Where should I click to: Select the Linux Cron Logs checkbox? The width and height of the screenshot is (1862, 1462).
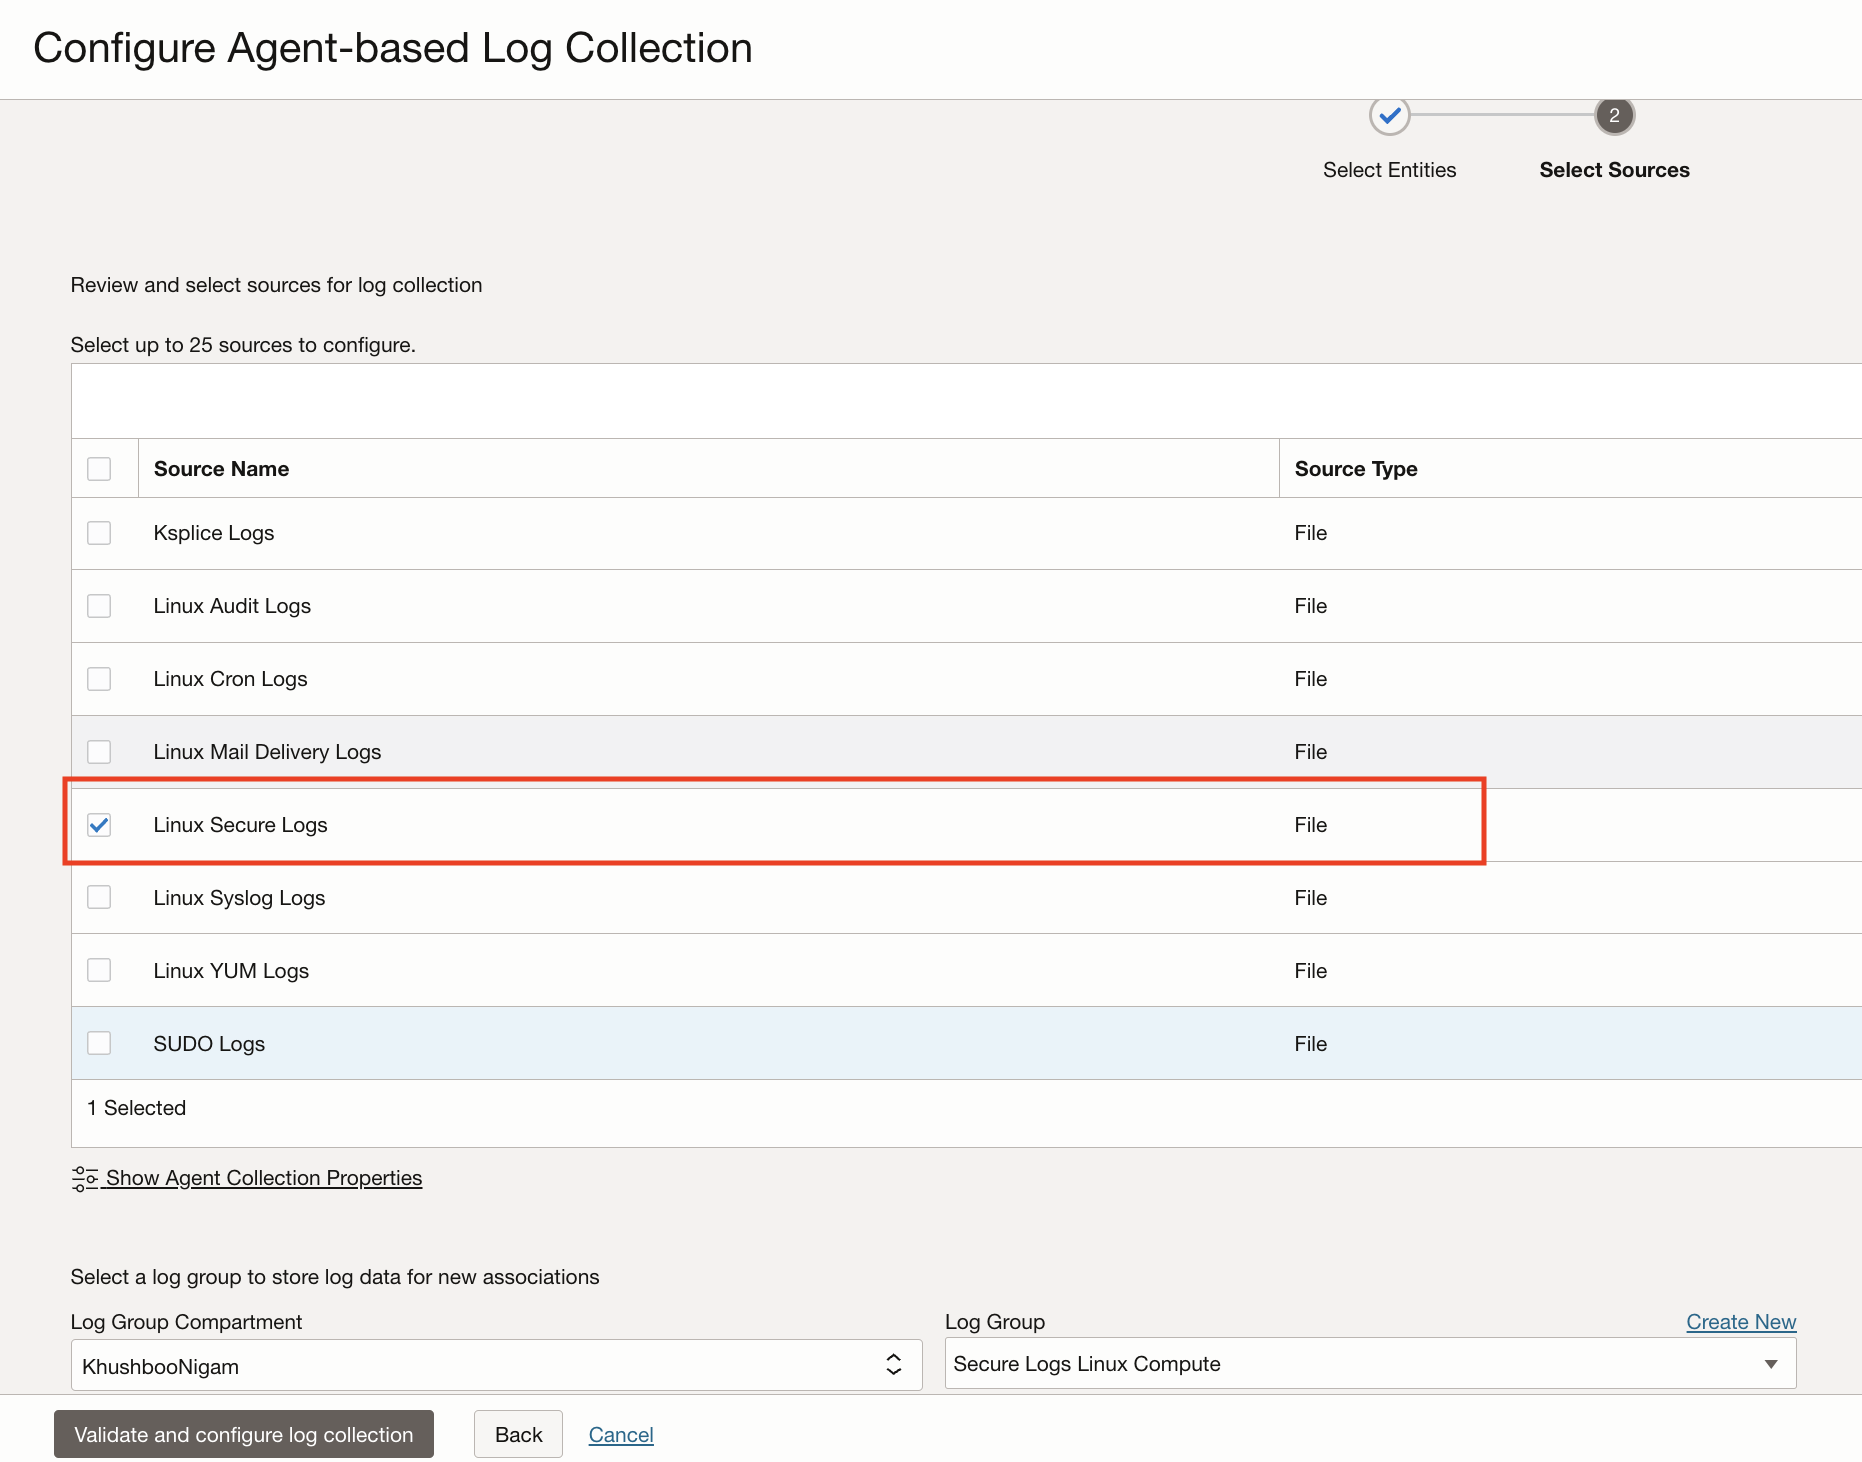pyautogui.click(x=99, y=679)
